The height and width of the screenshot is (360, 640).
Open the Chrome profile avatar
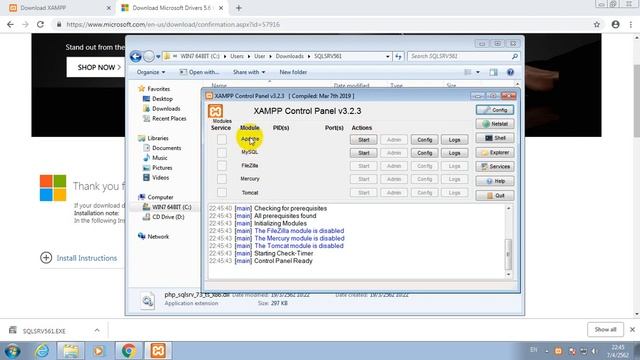616,24
